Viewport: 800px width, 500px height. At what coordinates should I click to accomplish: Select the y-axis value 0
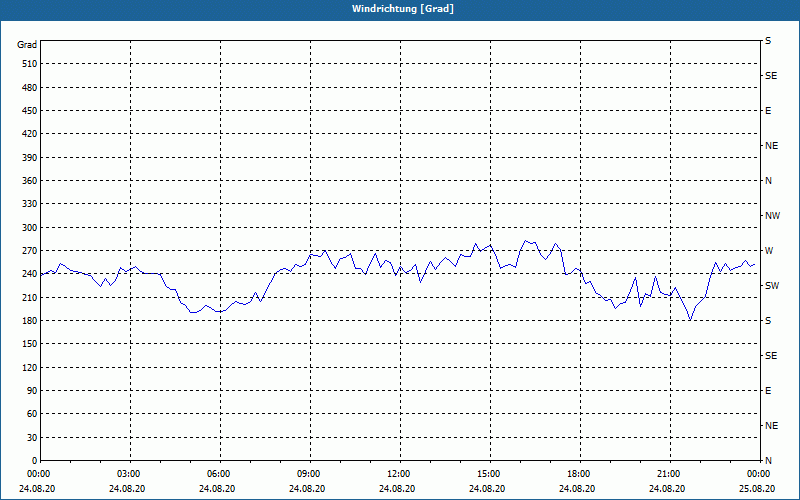tap(35, 461)
